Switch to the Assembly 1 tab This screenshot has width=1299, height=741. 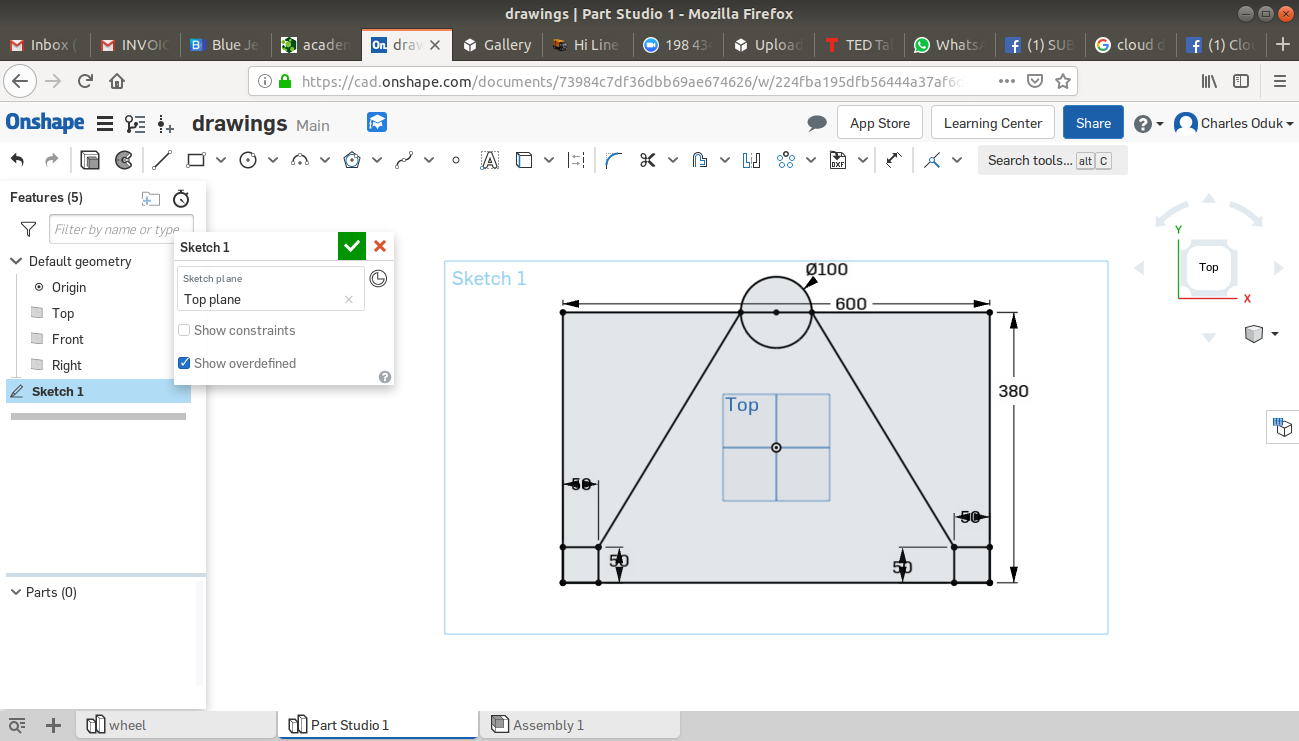[x=580, y=725]
